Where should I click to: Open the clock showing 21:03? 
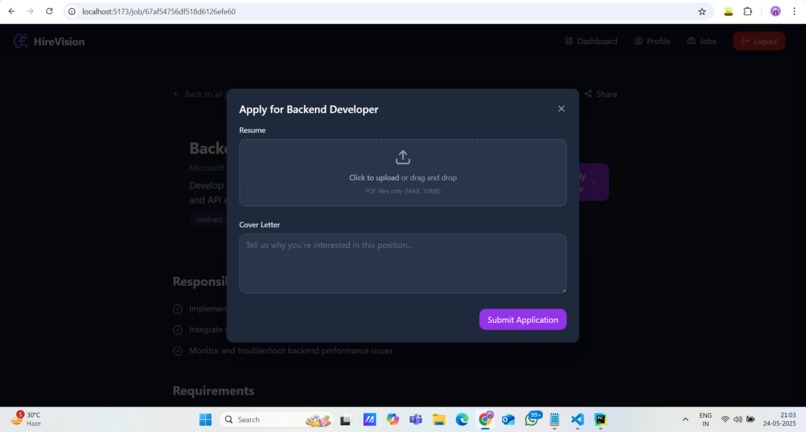(779, 419)
